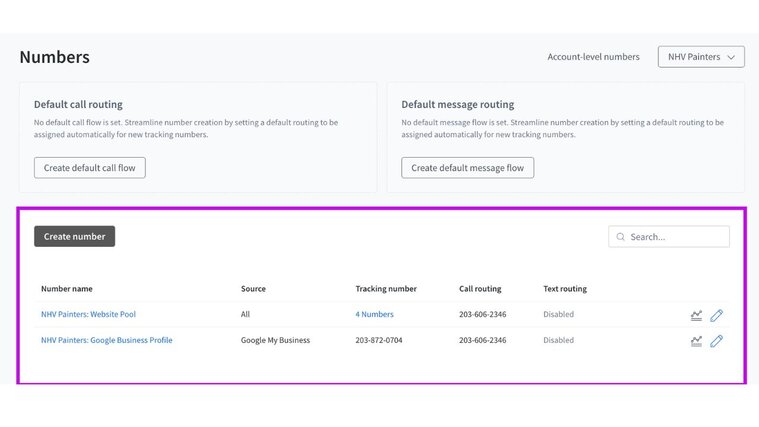Viewport: 759px width, 427px height.
Task: Open analytics chart for Google Business Profile row
Action: 696,341
